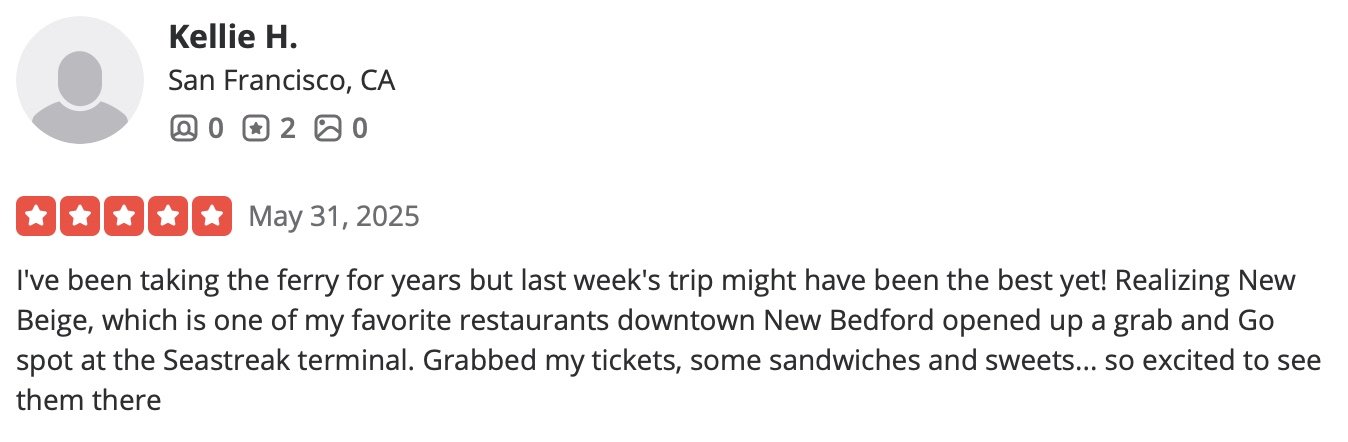Select the fifth star in the rating
Viewport: 1348px width, 442px height.
212,216
